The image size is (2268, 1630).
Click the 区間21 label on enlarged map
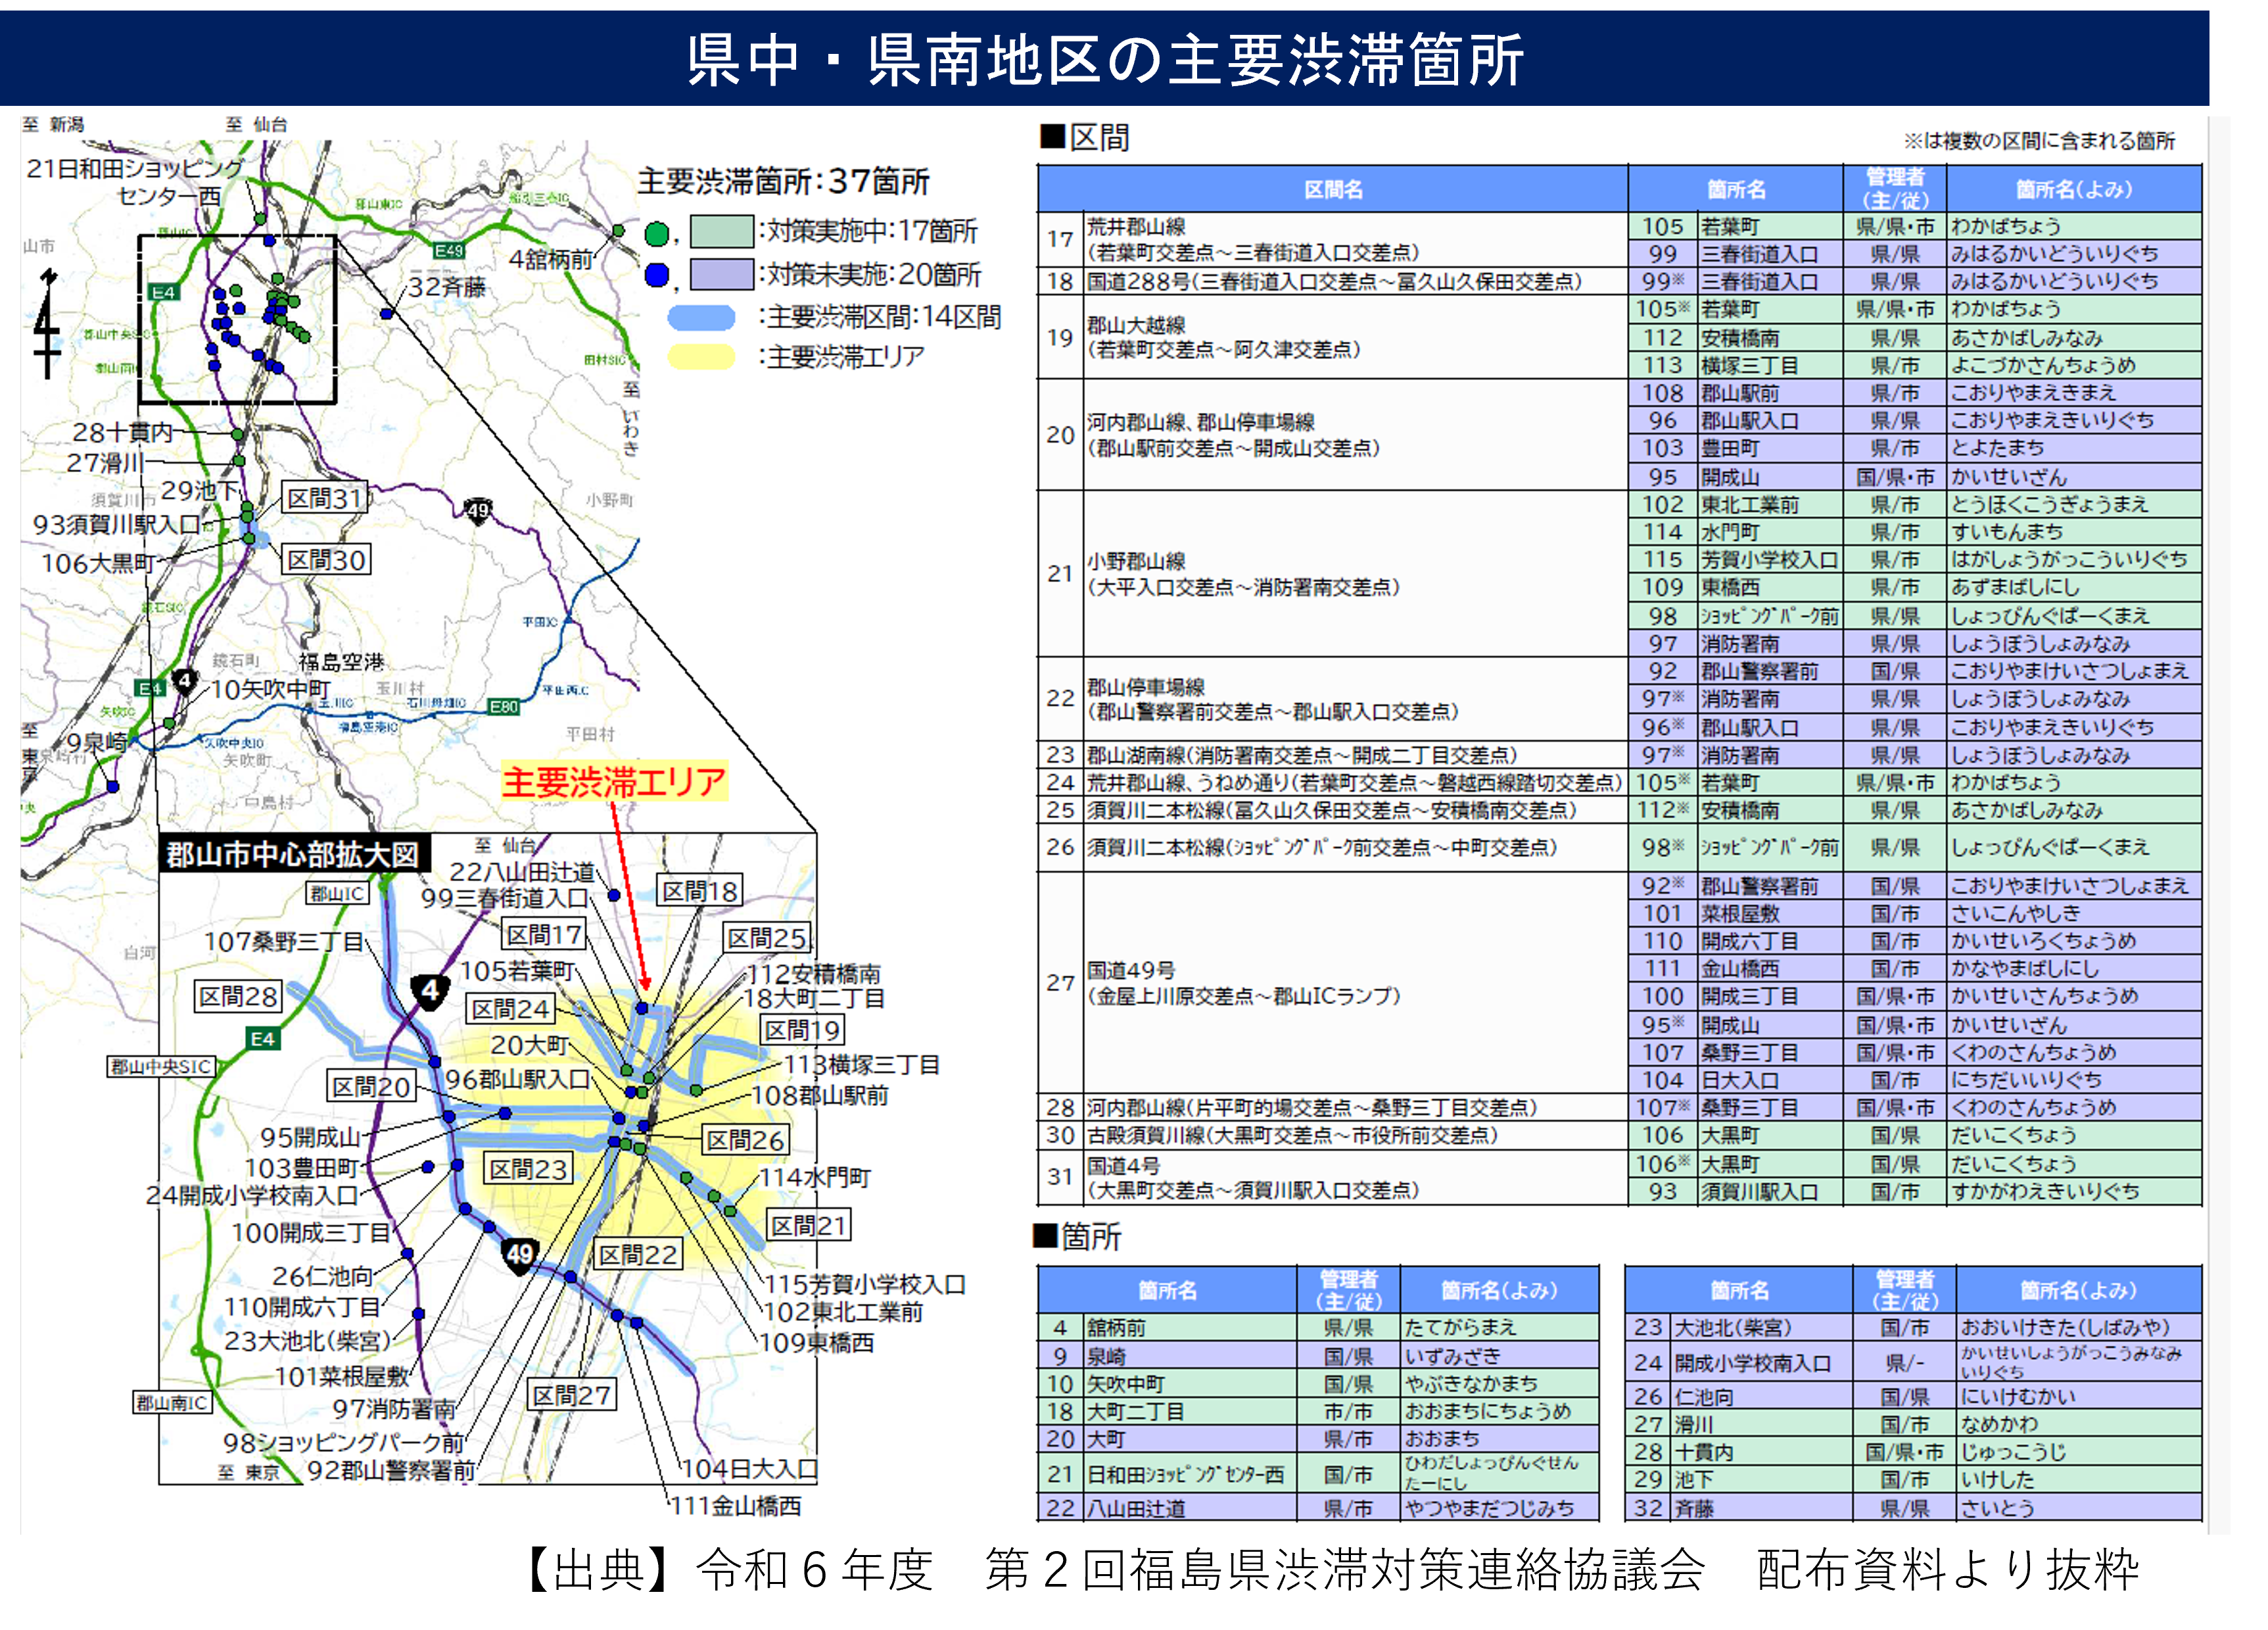808,1226
